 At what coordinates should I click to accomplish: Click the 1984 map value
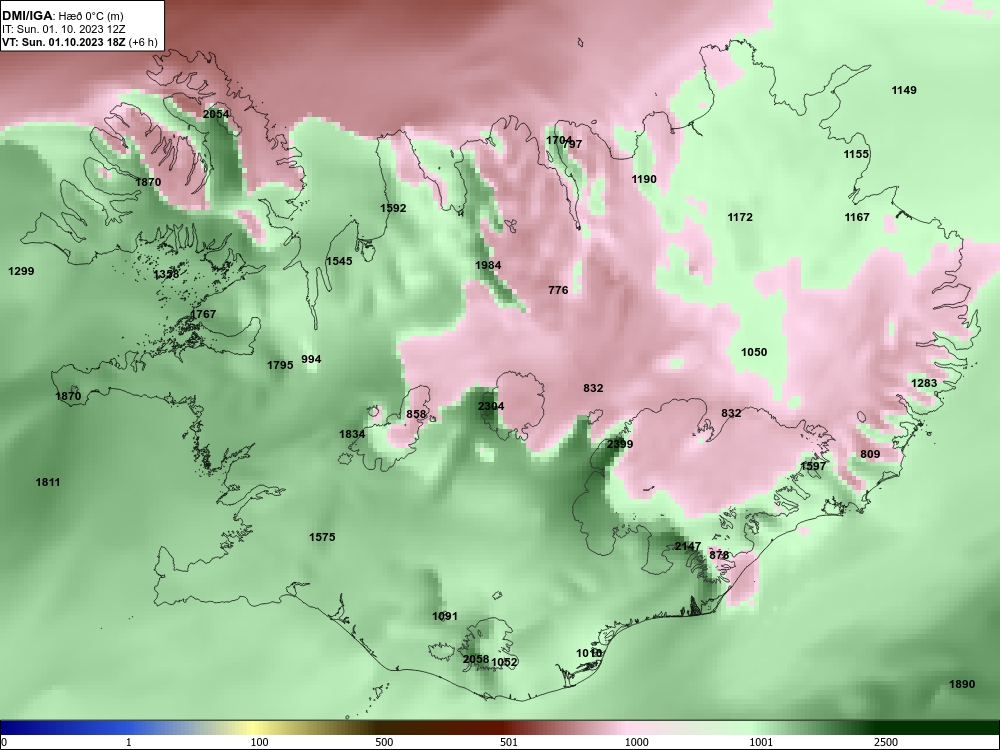point(489,265)
